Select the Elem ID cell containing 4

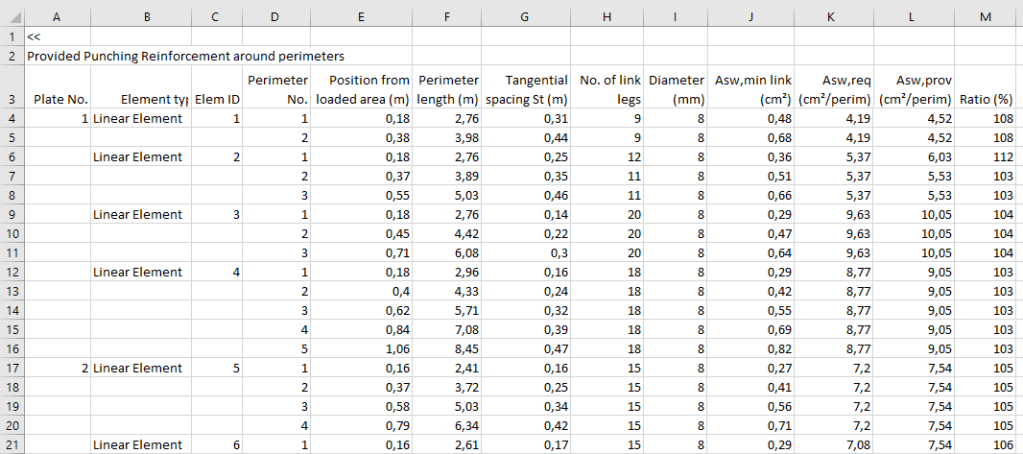(x=217, y=272)
